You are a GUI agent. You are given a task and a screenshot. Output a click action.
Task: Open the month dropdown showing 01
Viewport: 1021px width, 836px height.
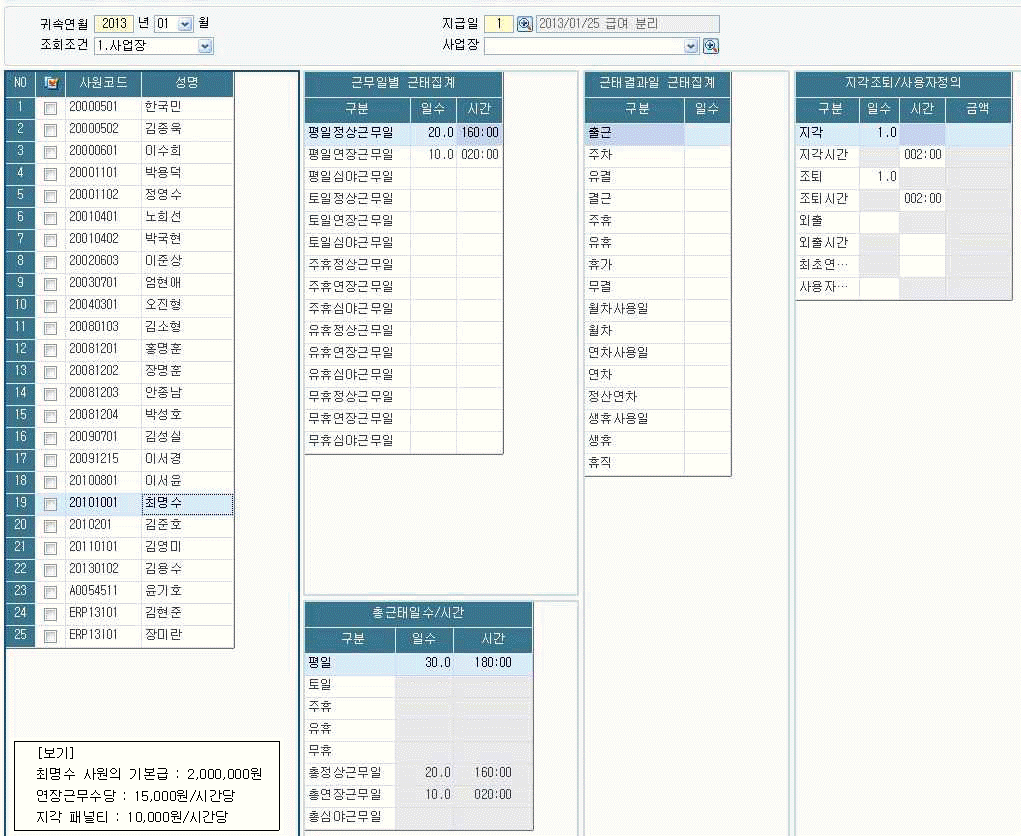point(185,24)
